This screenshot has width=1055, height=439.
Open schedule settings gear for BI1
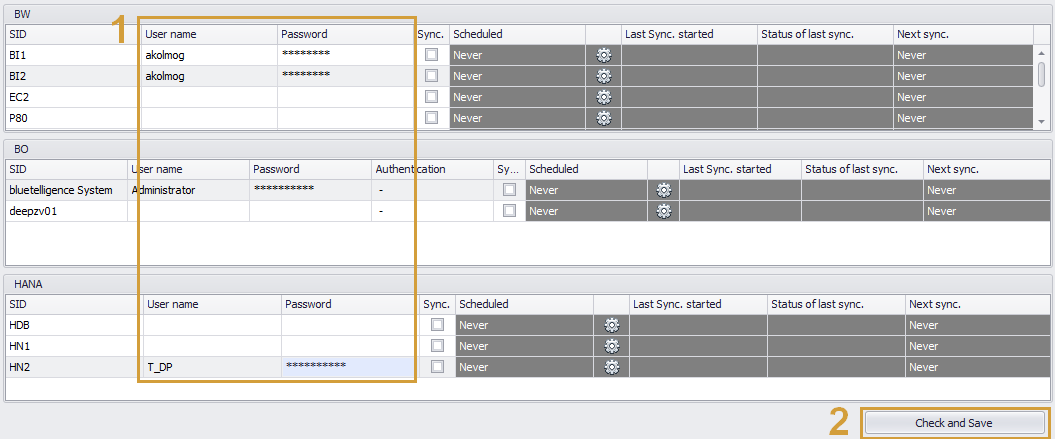[x=603, y=55]
